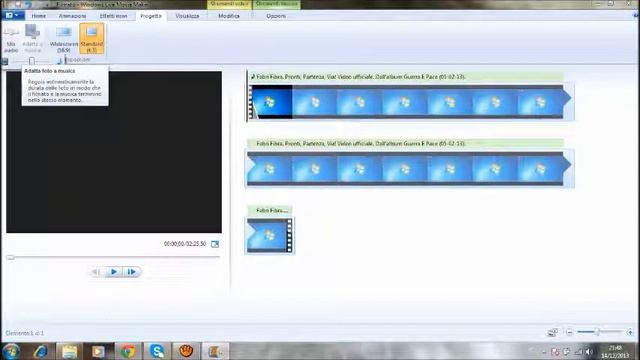Open the Mix audio control

pyautogui.click(x=11, y=39)
